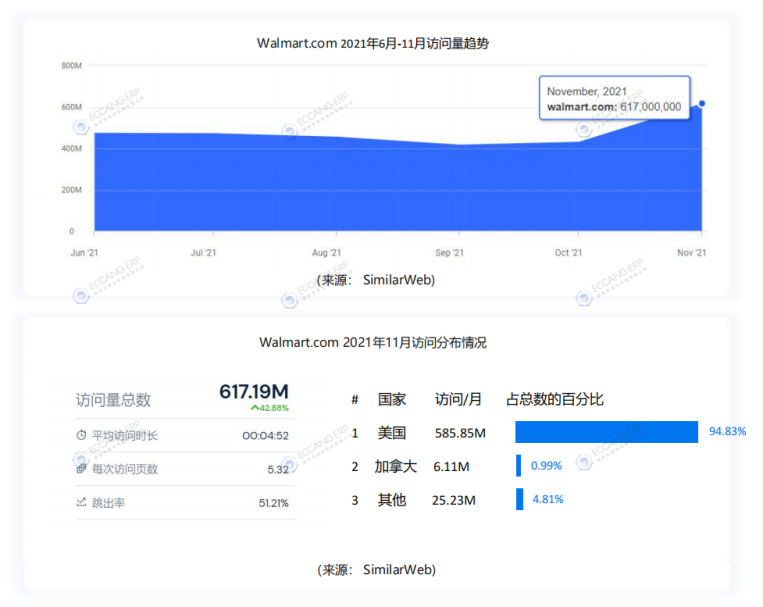Click the 其他 country row name
763x607 pixels.
tap(392, 500)
